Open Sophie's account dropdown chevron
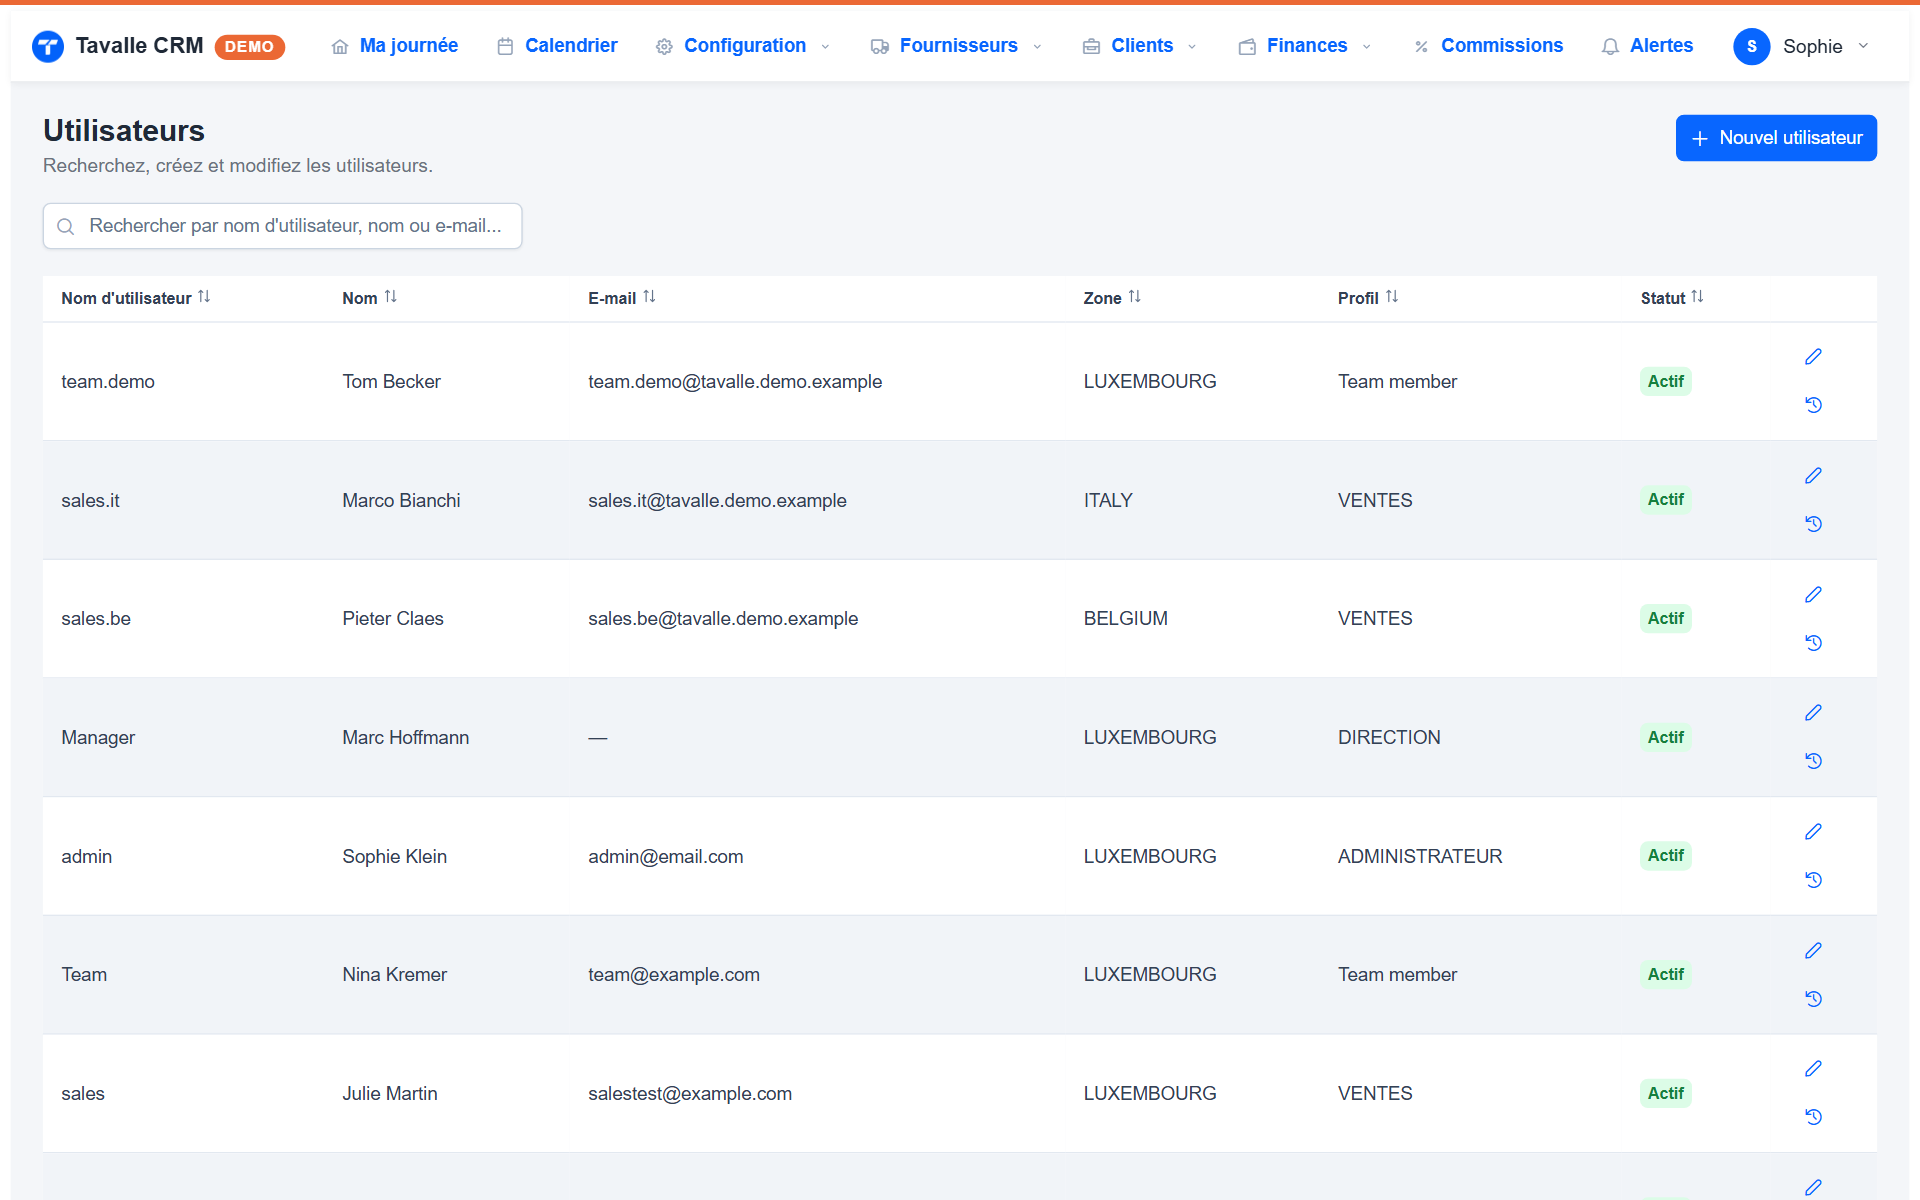The width and height of the screenshot is (1920, 1200). tap(1863, 46)
